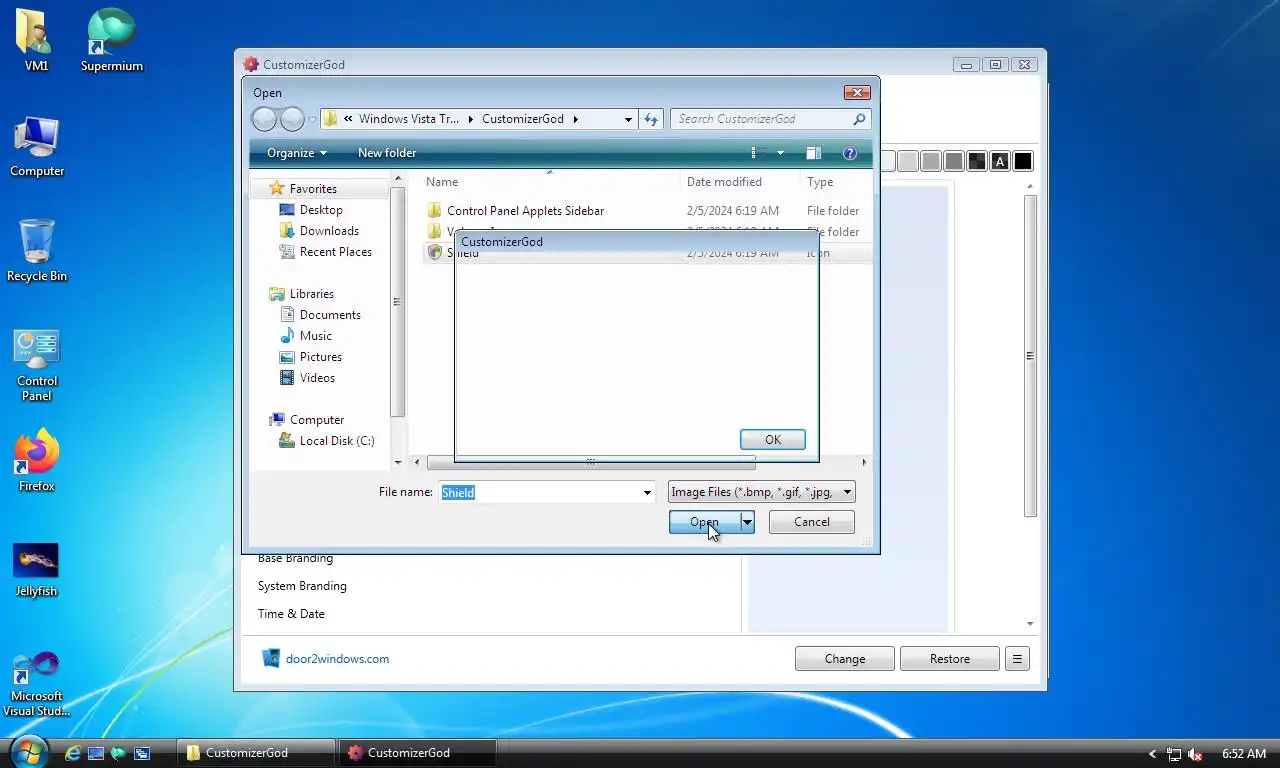Open the File name dropdown arrow

coord(647,492)
